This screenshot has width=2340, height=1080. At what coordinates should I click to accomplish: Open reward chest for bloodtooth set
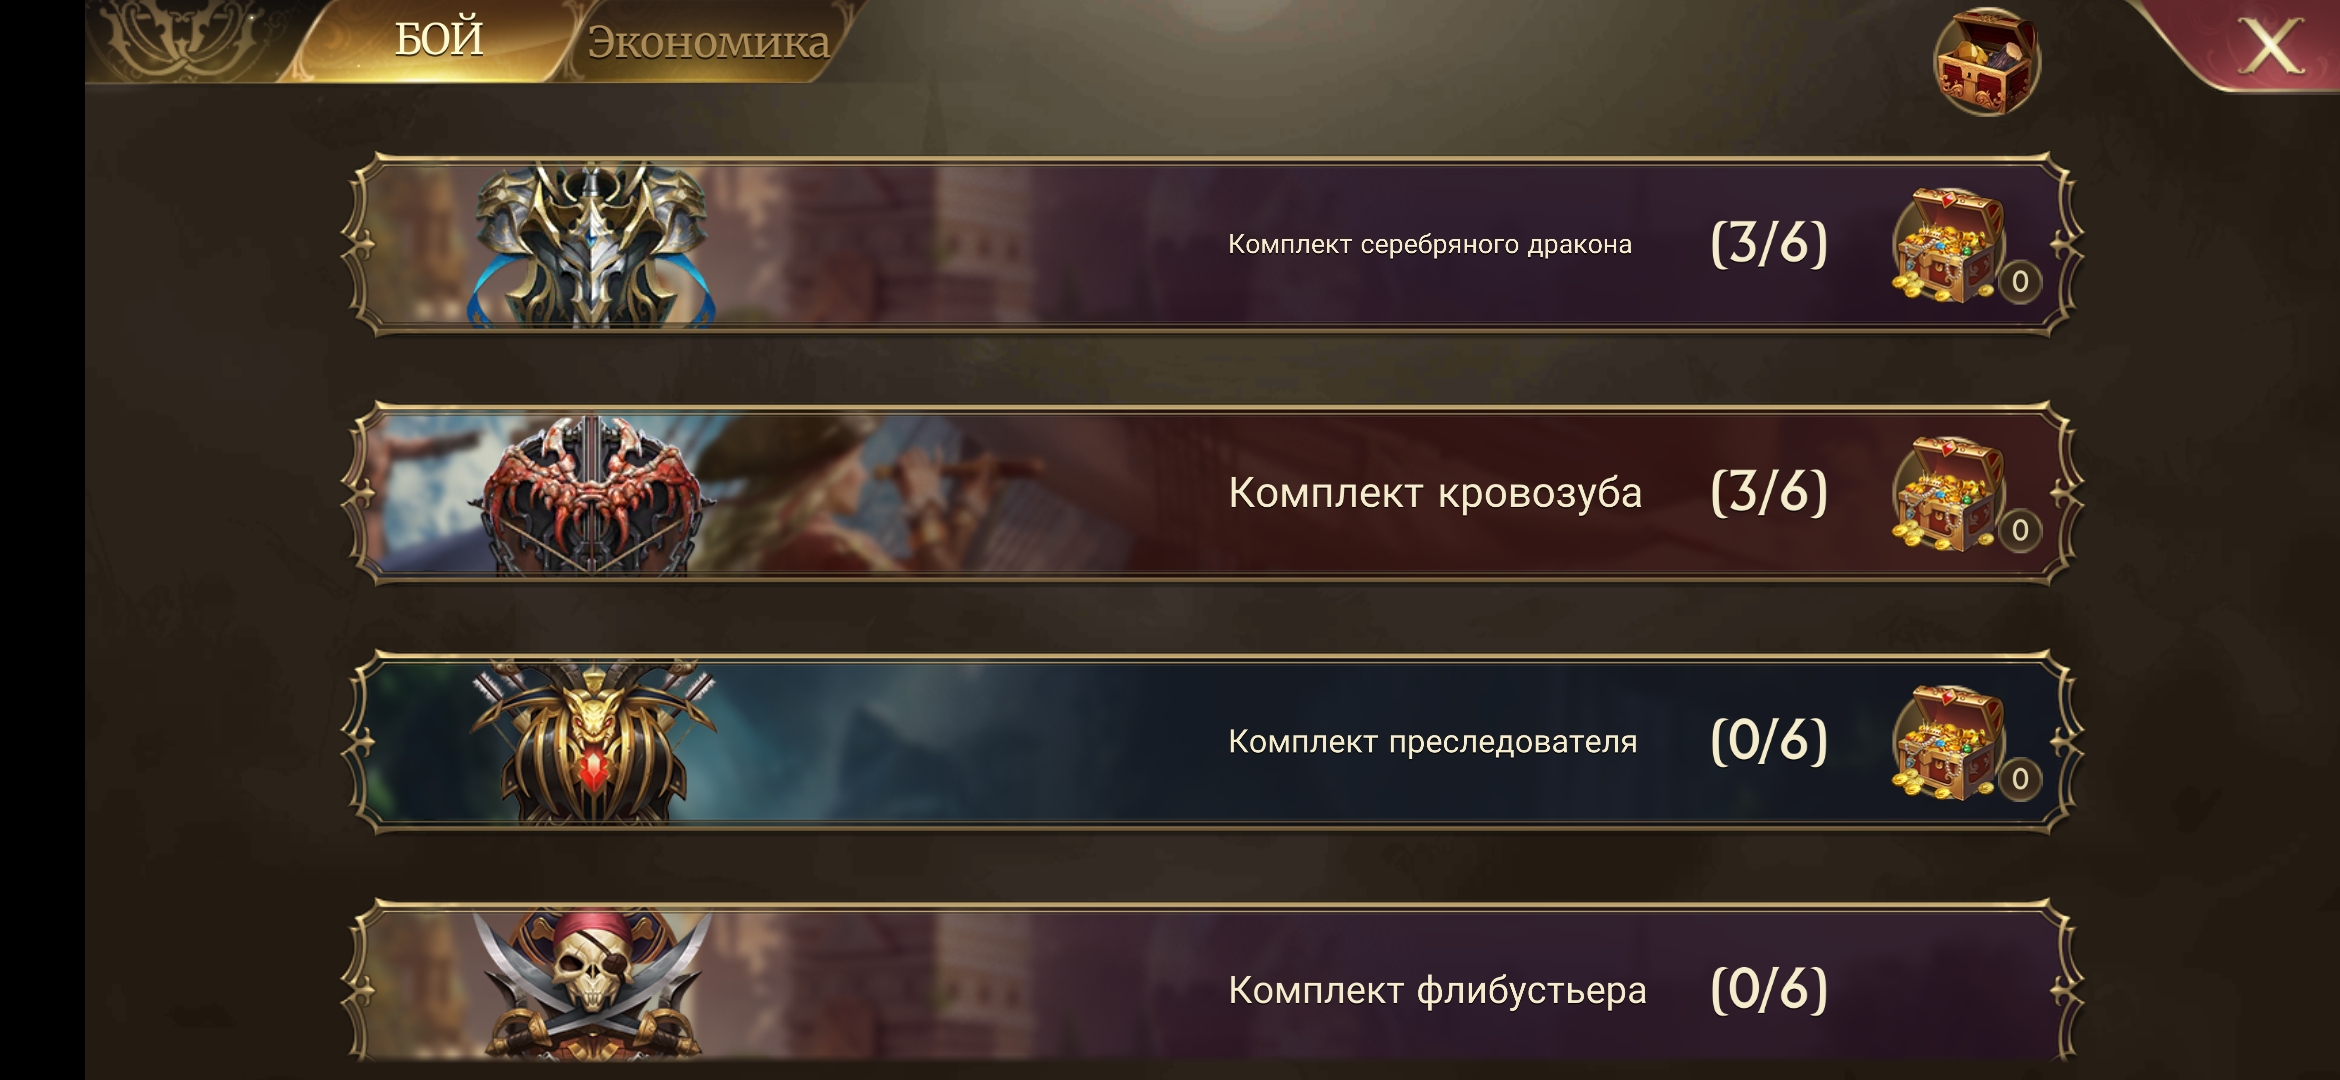pos(1950,494)
